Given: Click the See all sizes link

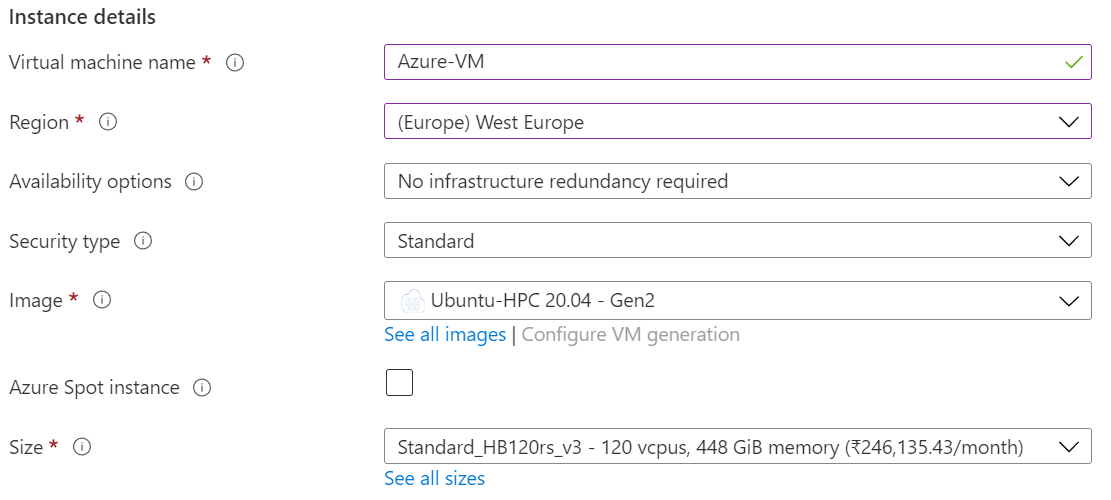Looking at the screenshot, I should tap(434, 479).
